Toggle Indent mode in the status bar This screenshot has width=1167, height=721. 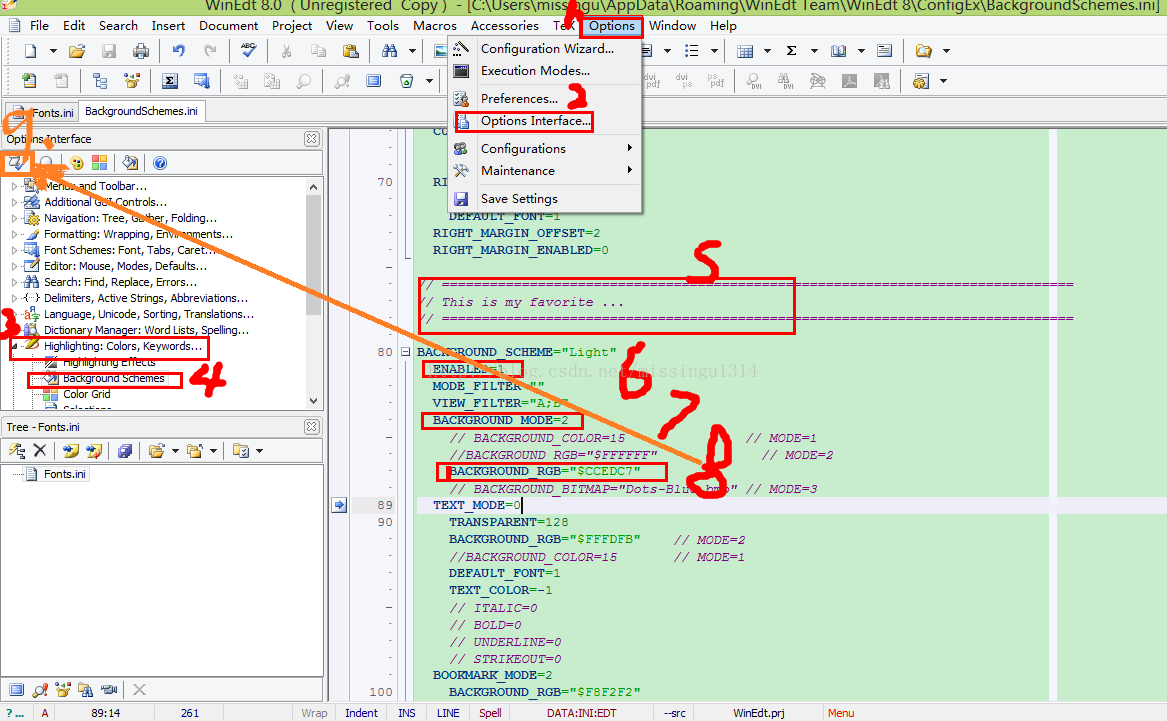tap(361, 713)
